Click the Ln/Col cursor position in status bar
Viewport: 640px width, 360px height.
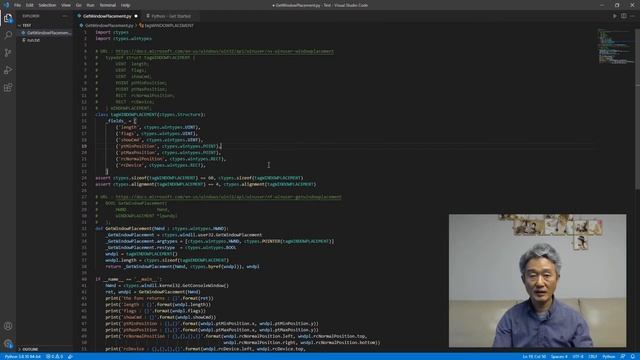[534, 356]
